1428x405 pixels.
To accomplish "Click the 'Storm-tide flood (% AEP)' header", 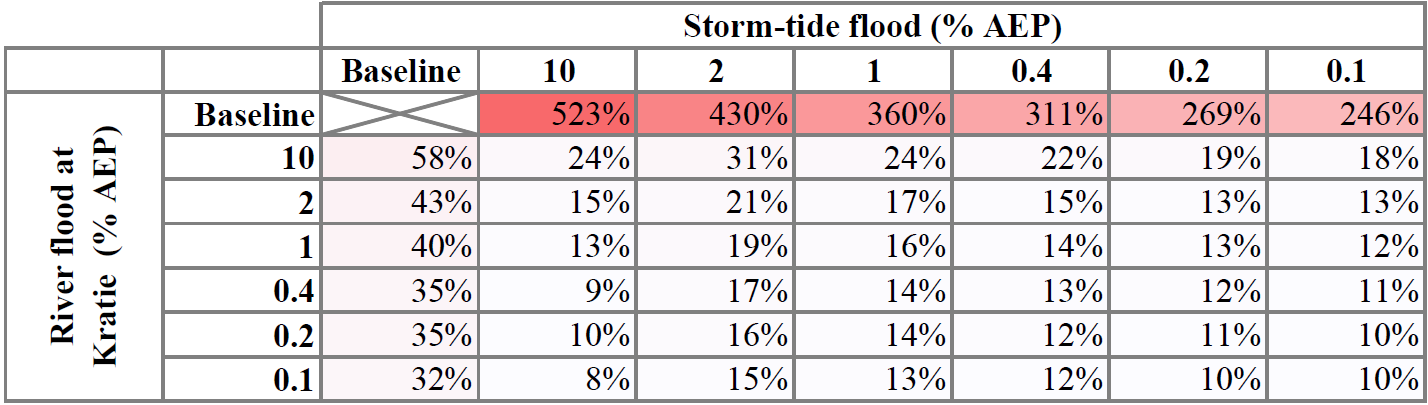I will [871, 27].
